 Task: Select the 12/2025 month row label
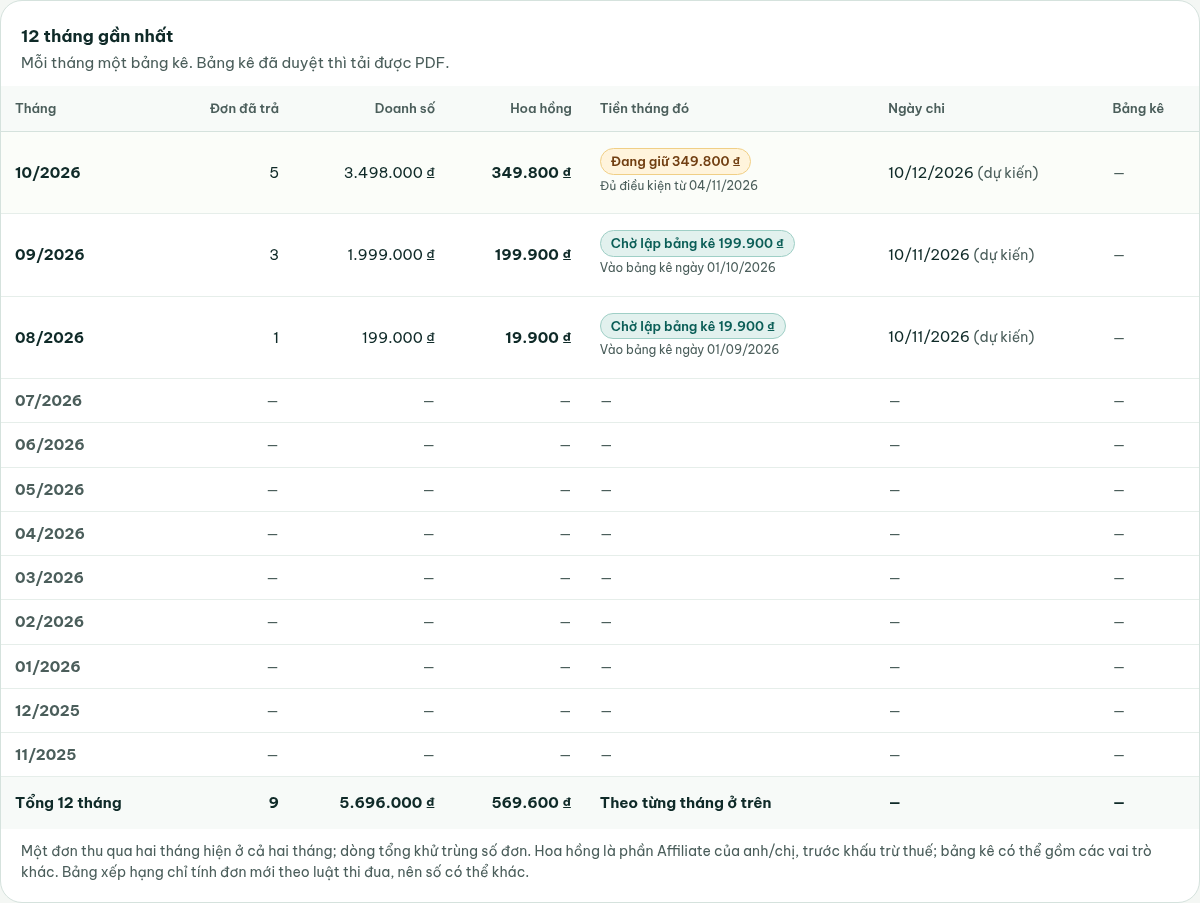(47, 711)
